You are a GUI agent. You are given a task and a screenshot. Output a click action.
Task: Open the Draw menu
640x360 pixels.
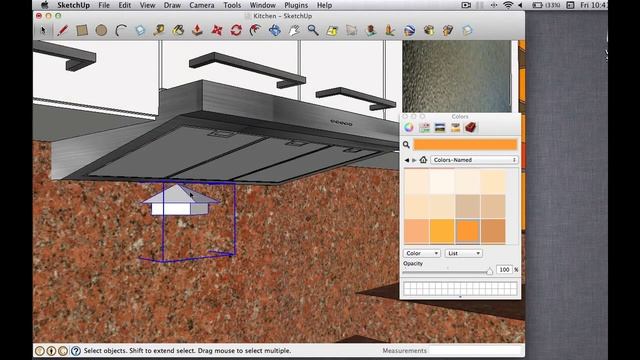click(172, 5)
